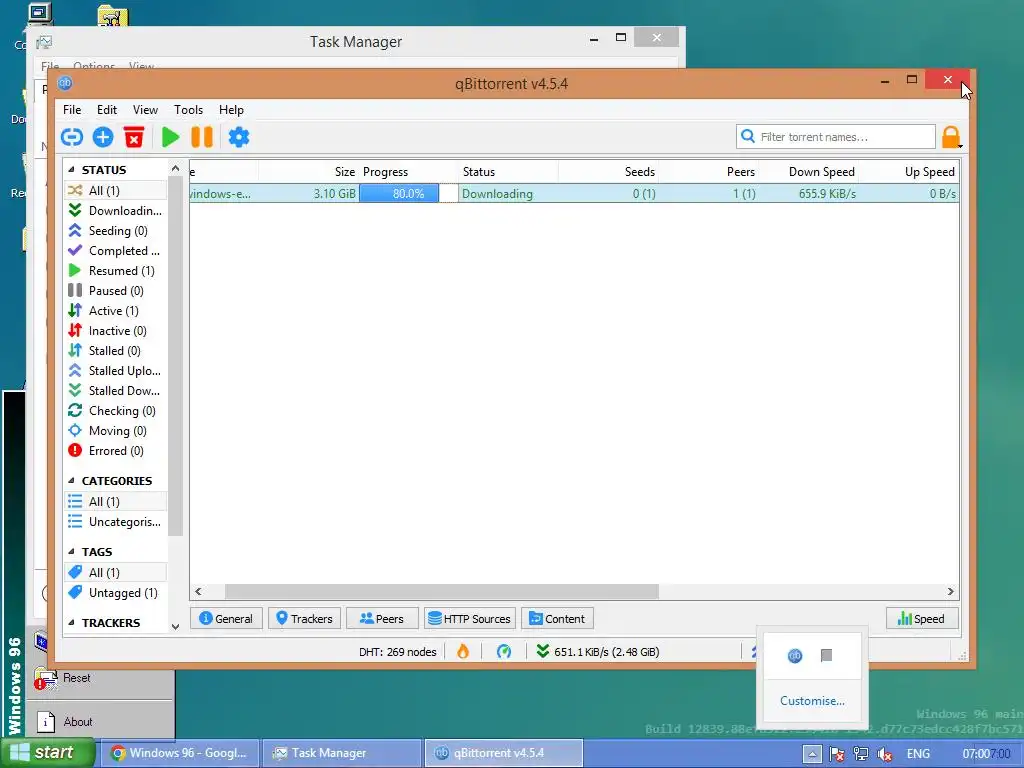Click inside the Filter torrent names field
This screenshot has height=768, width=1024.
(x=836, y=136)
